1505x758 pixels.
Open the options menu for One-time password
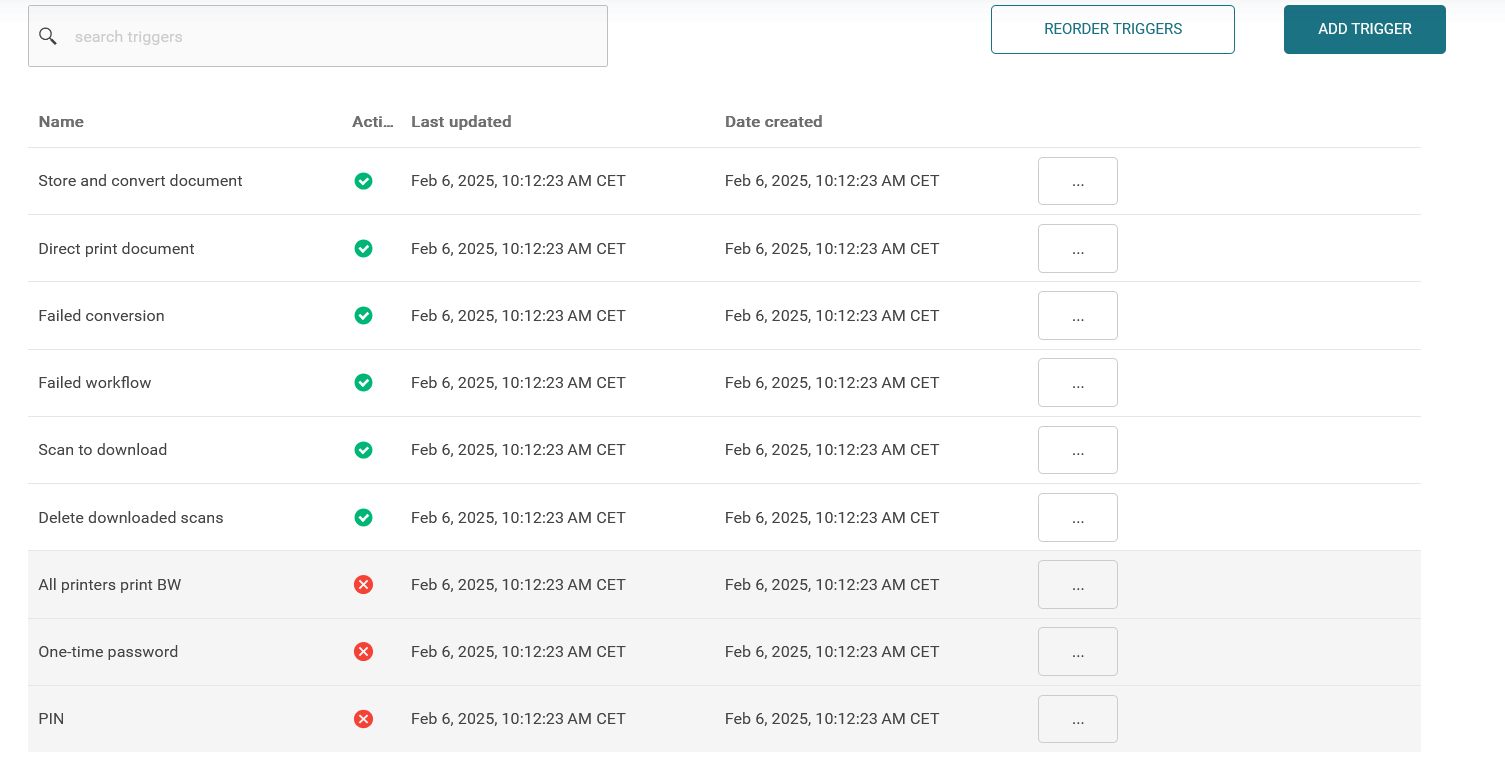point(1077,651)
